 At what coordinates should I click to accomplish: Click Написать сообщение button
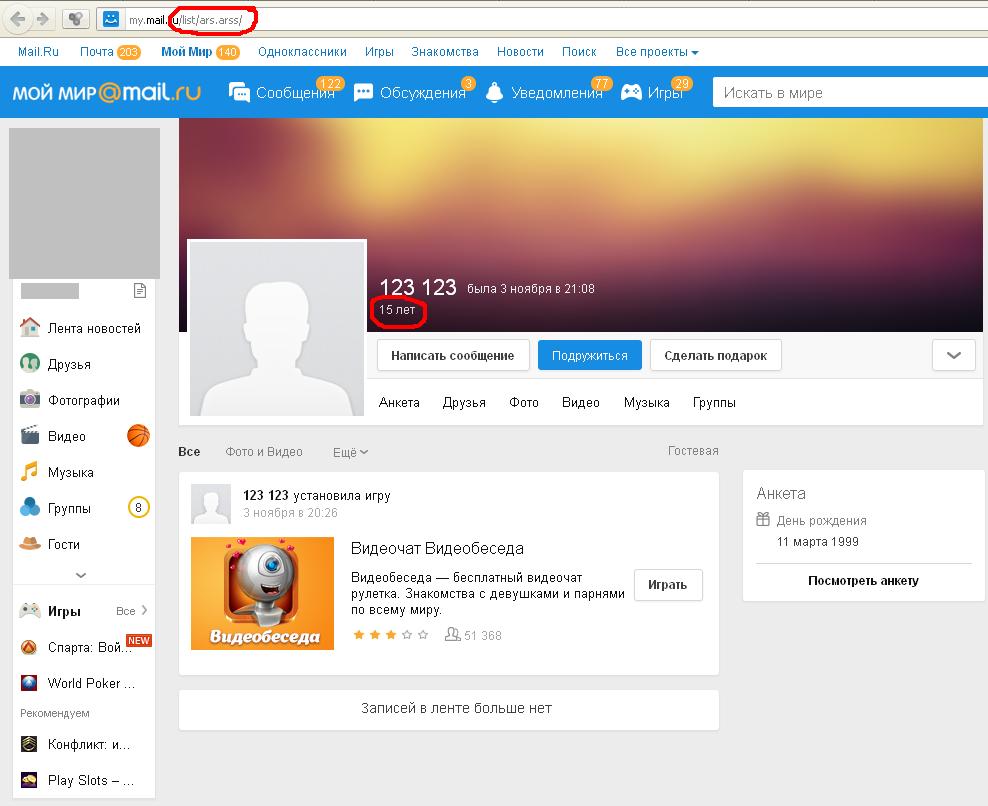point(452,355)
